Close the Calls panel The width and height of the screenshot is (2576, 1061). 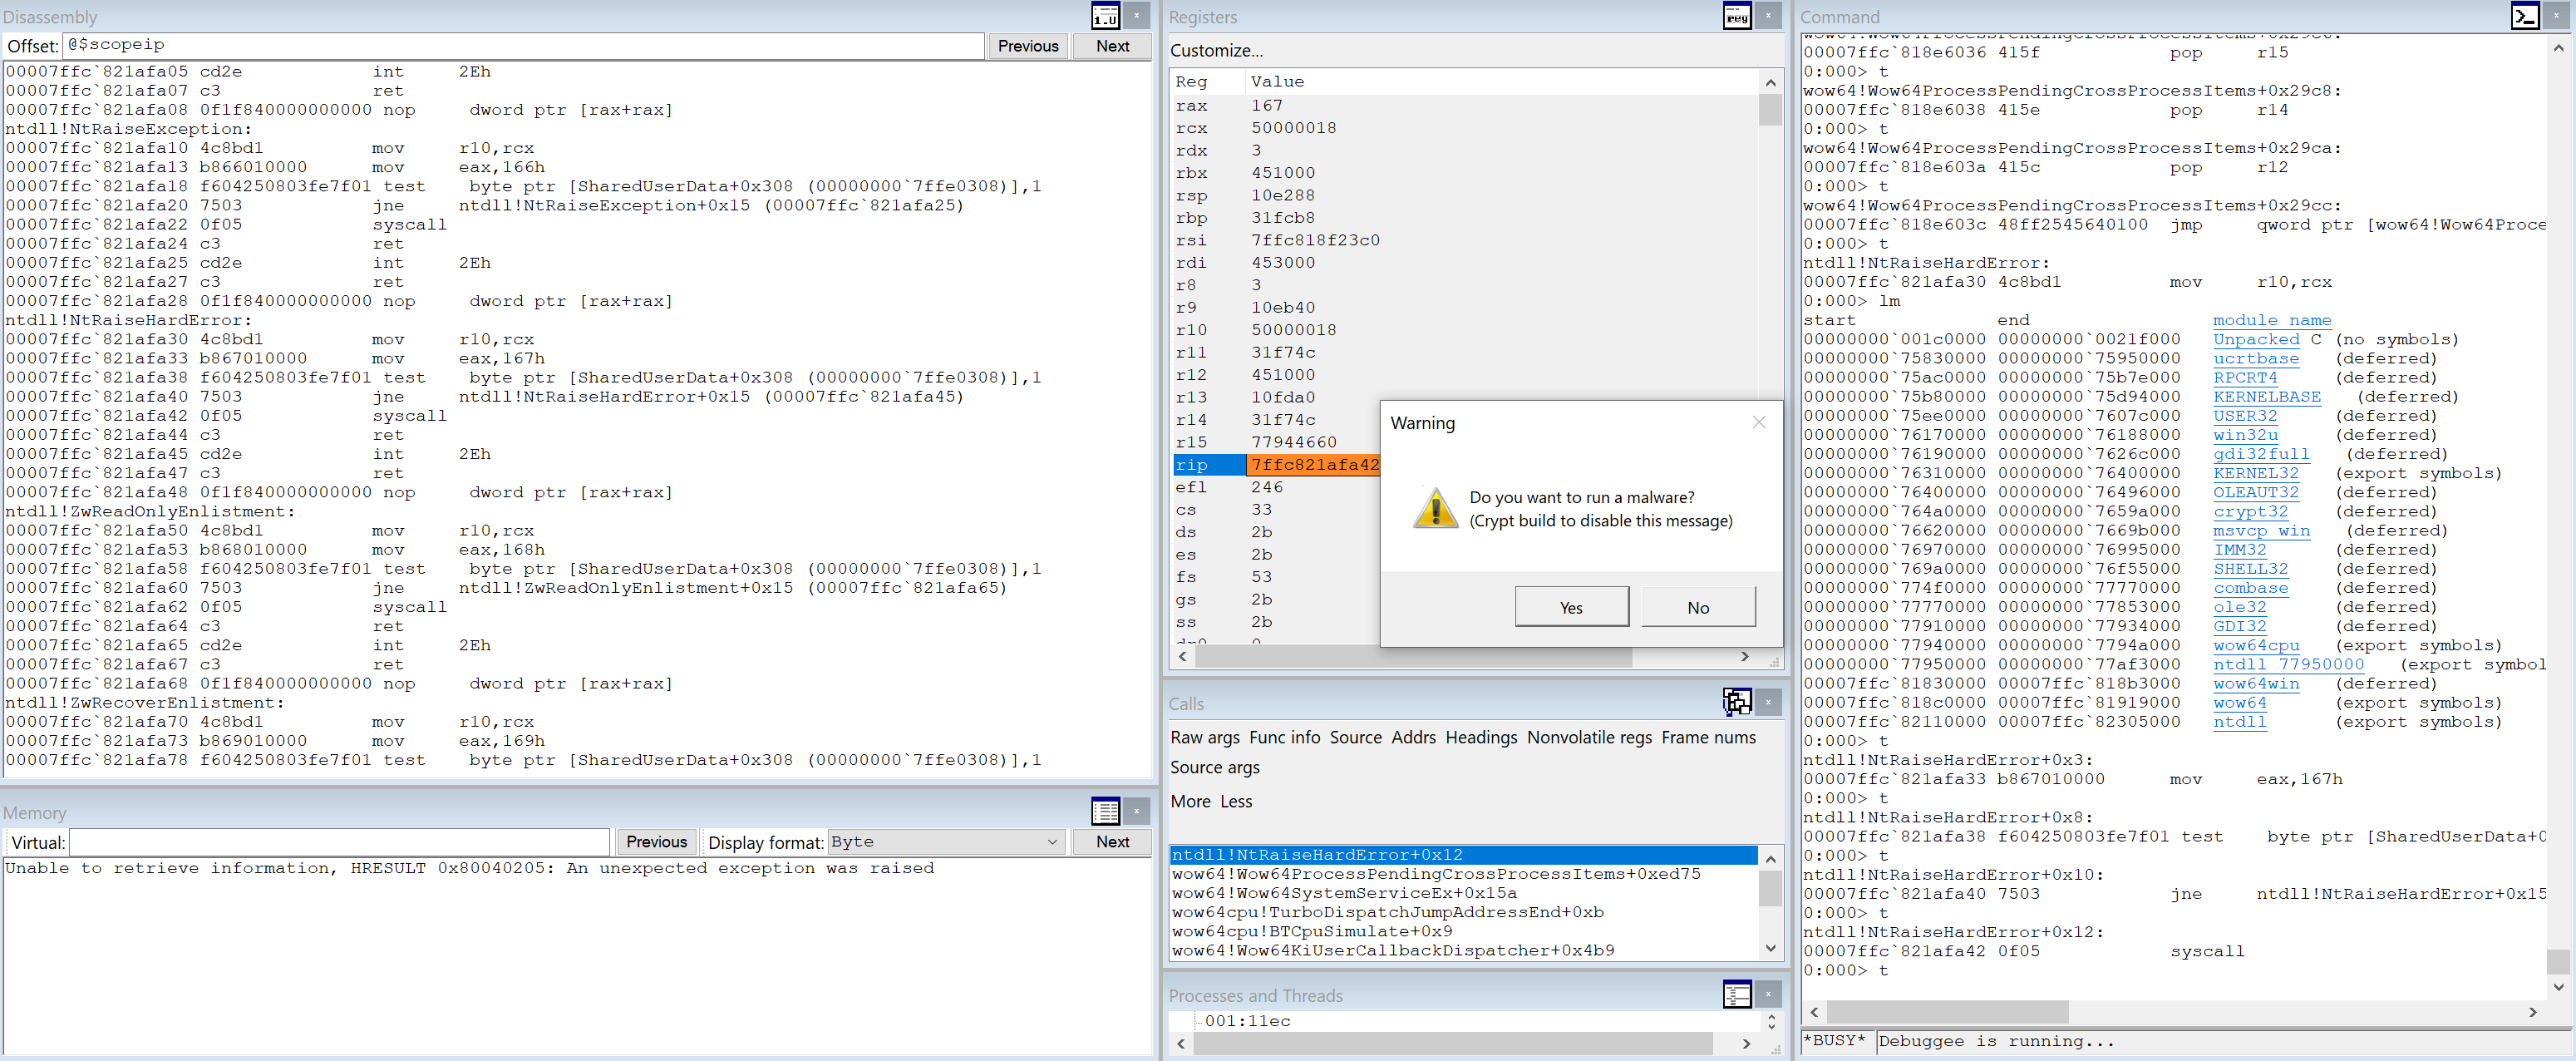1768,702
